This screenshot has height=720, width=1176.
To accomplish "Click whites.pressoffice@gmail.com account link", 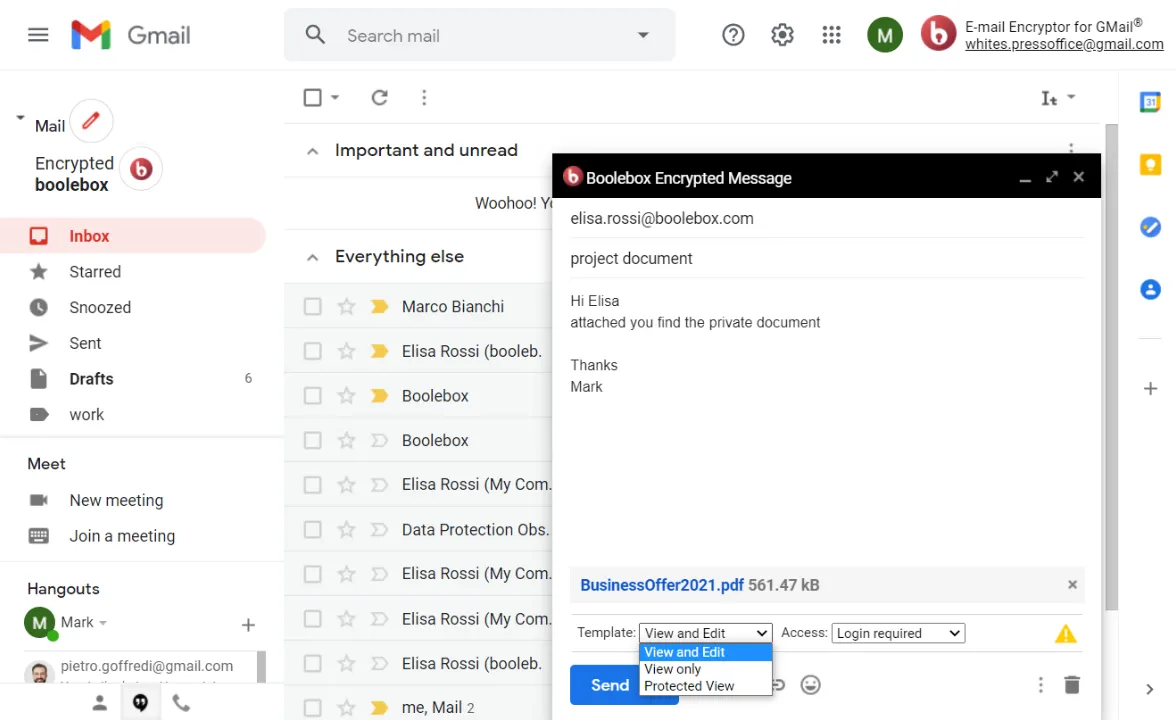I will click(x=1064, y=44).
